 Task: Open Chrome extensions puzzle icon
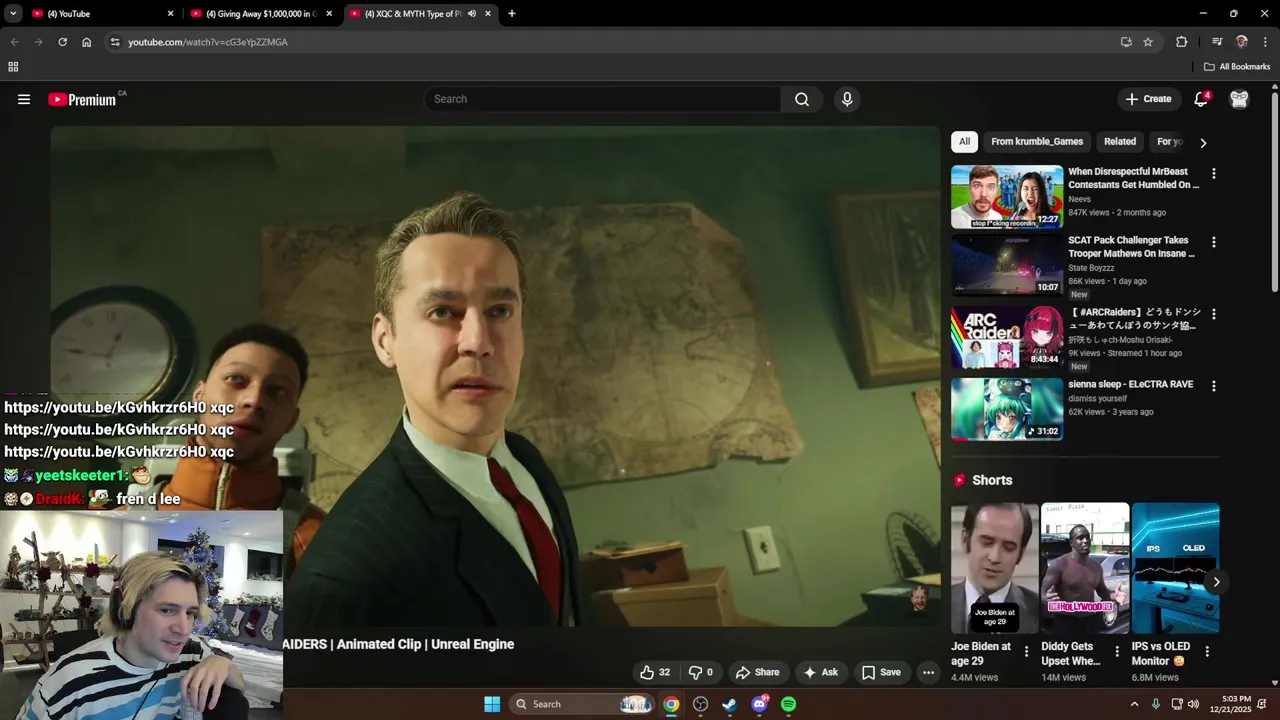click(x=1182, y=42)
